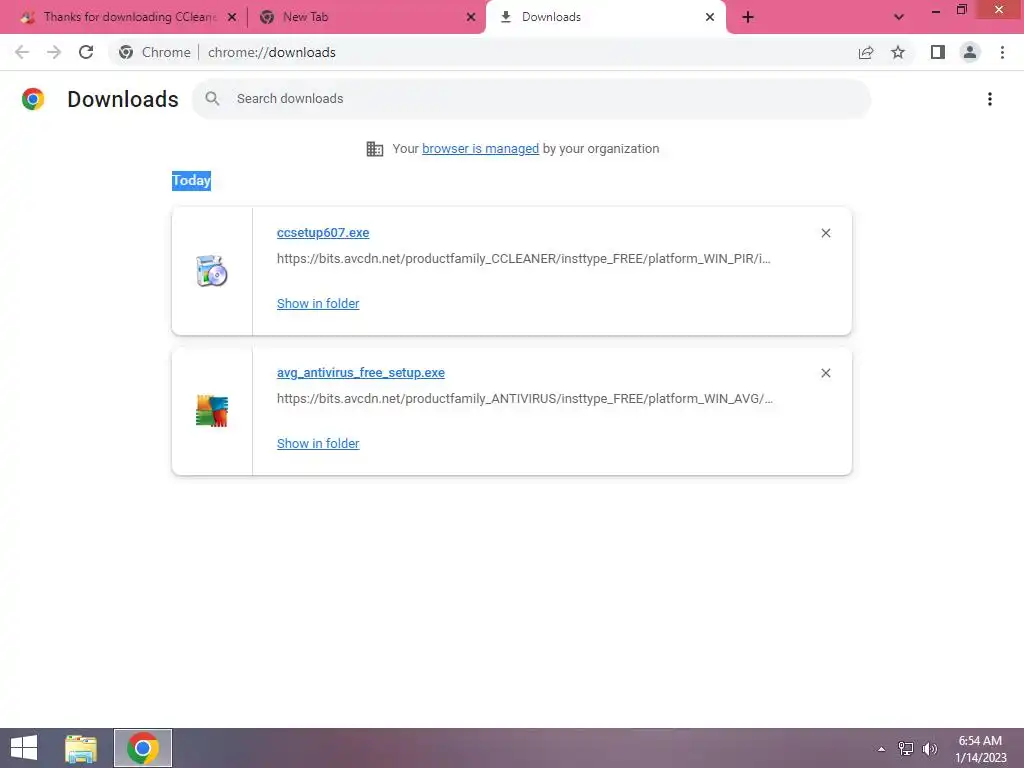Select the Downloads tab

[605, 17]
